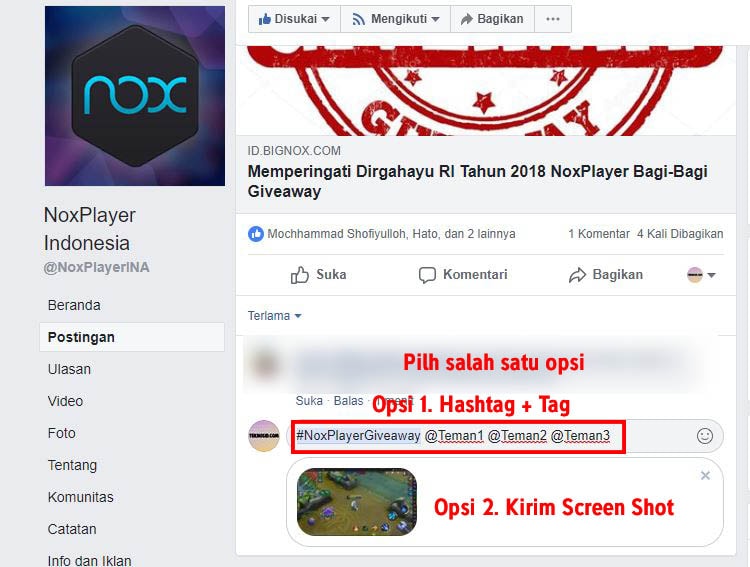Expand the Mengikuti dropdown
The width and height of the screenshot is (750, 567).
click(x=396, y=19)
